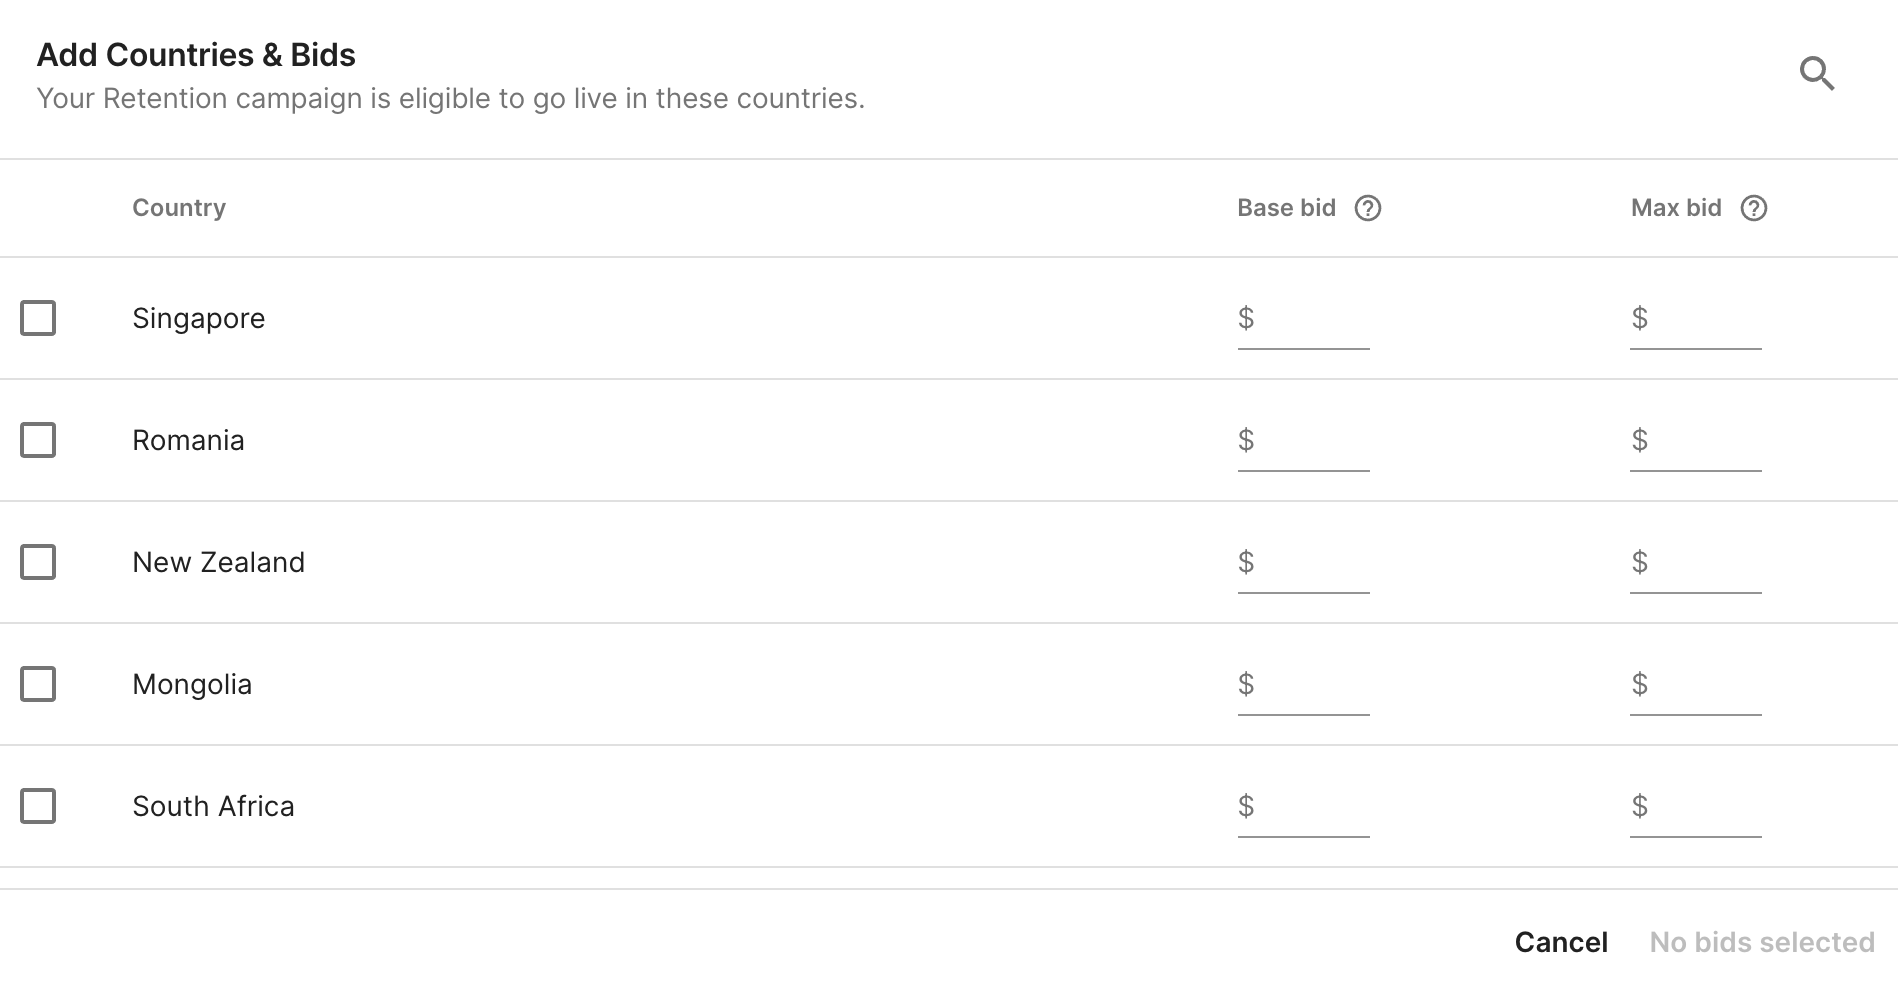Tick the New Zealand checkbox
This screenshot has height=982, width=1898.
pos(38,562)
